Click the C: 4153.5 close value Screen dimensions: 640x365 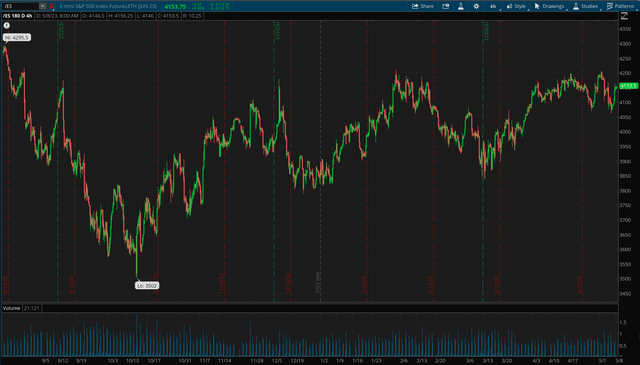pyautogui.click(x=168, y=16)
